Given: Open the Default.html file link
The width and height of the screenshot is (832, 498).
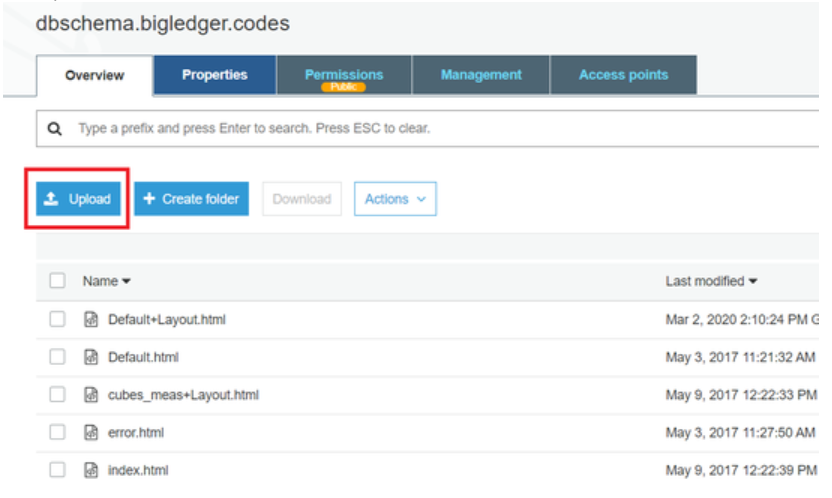Looking at the screenshot, I should point(143,357).
